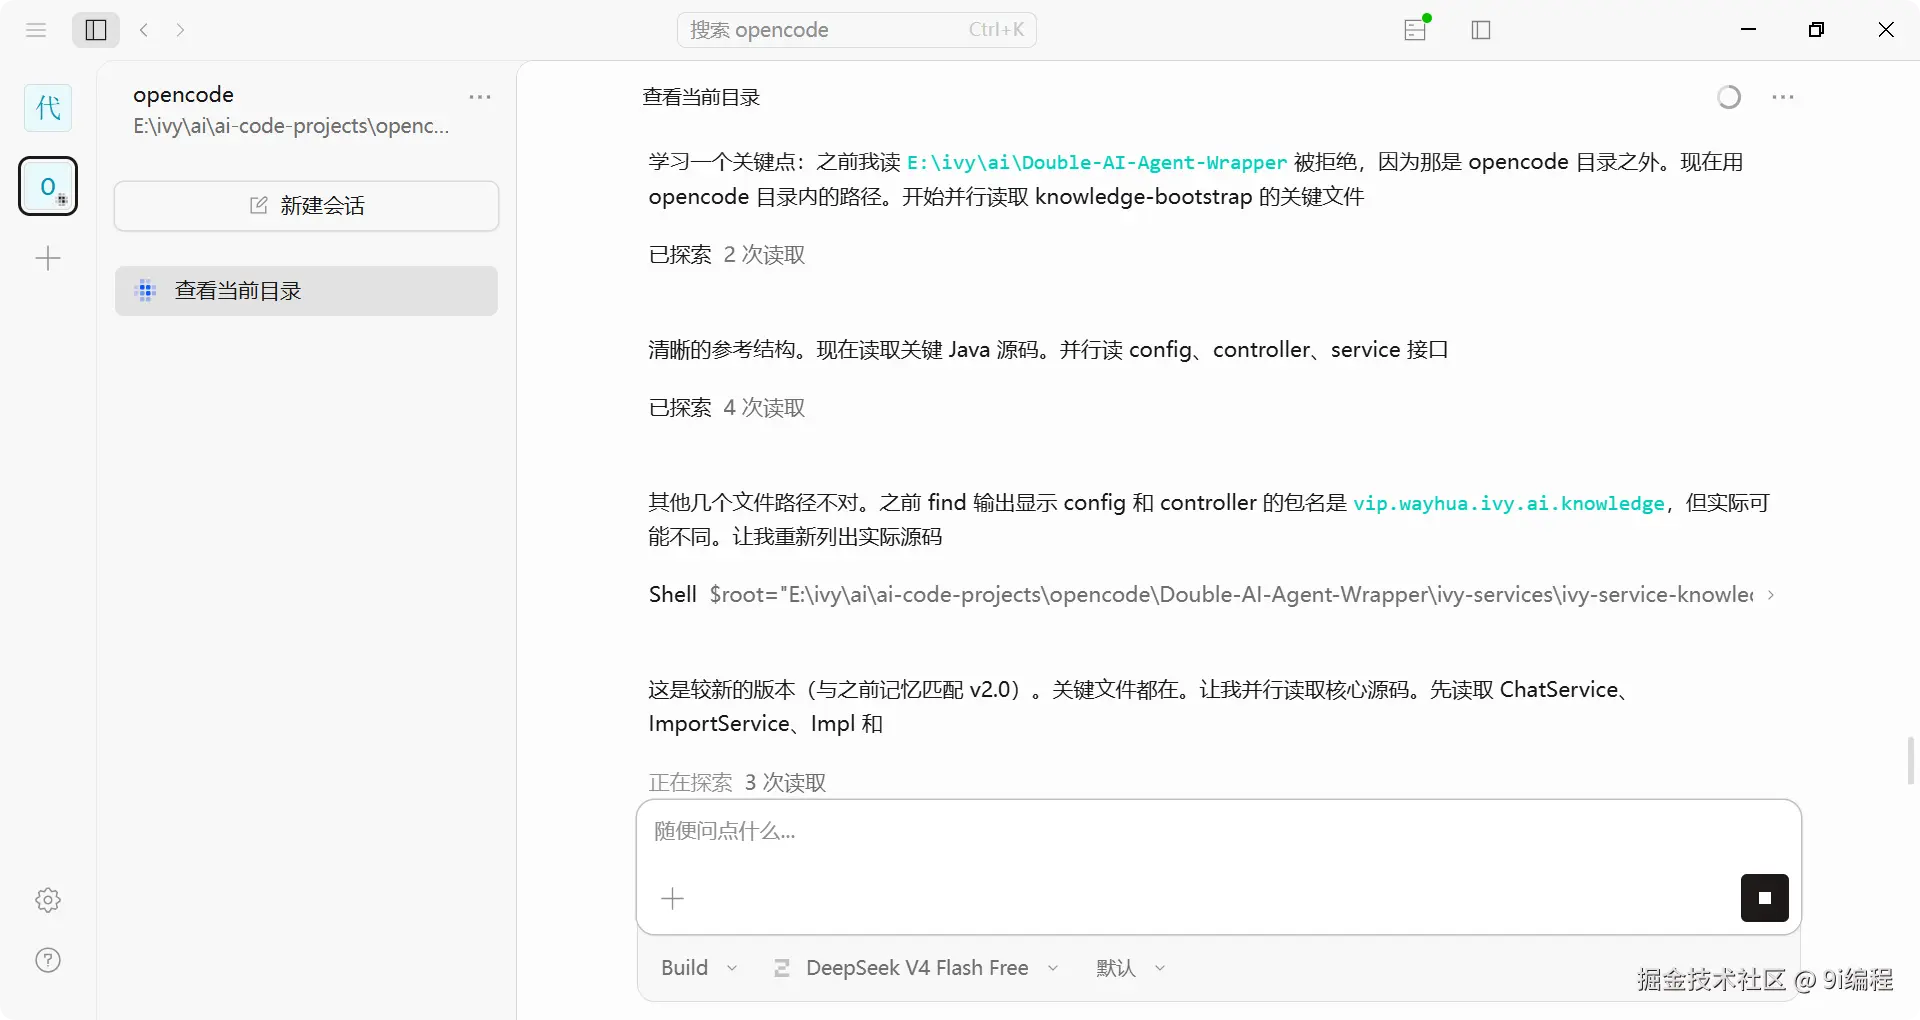Open the settings gear icon

48,900
